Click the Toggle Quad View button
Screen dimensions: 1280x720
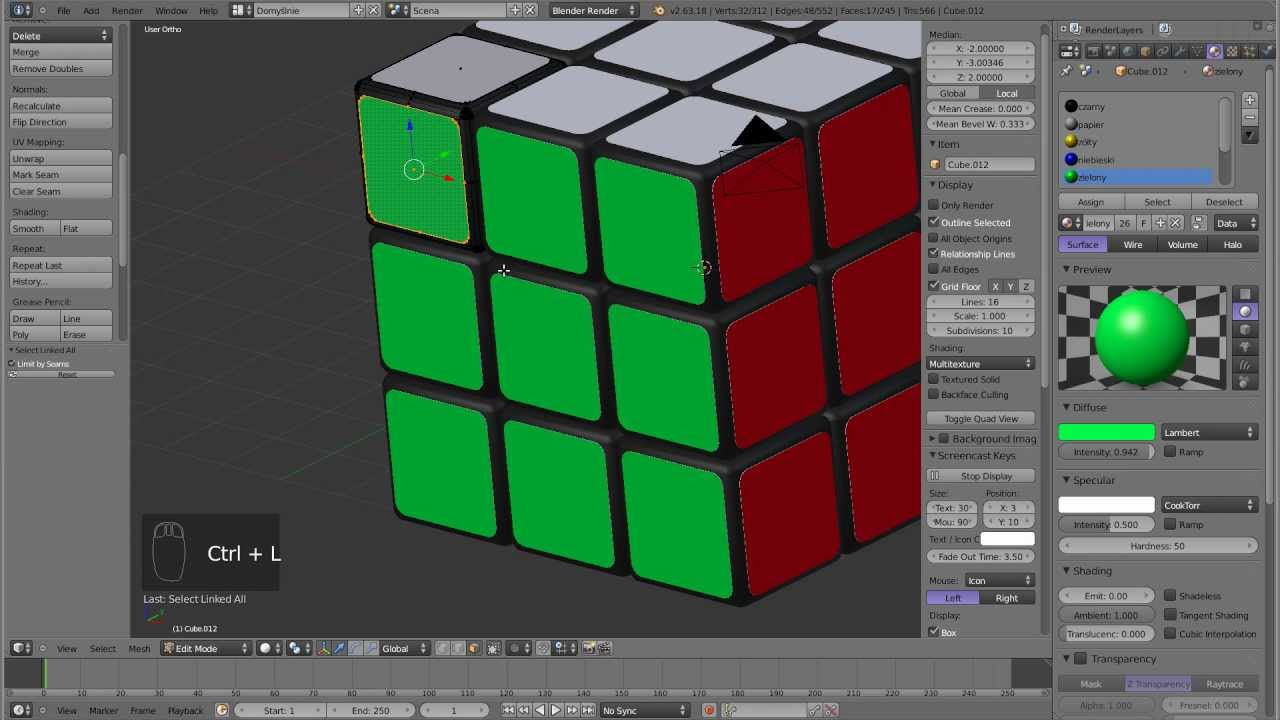click(980, 419)
